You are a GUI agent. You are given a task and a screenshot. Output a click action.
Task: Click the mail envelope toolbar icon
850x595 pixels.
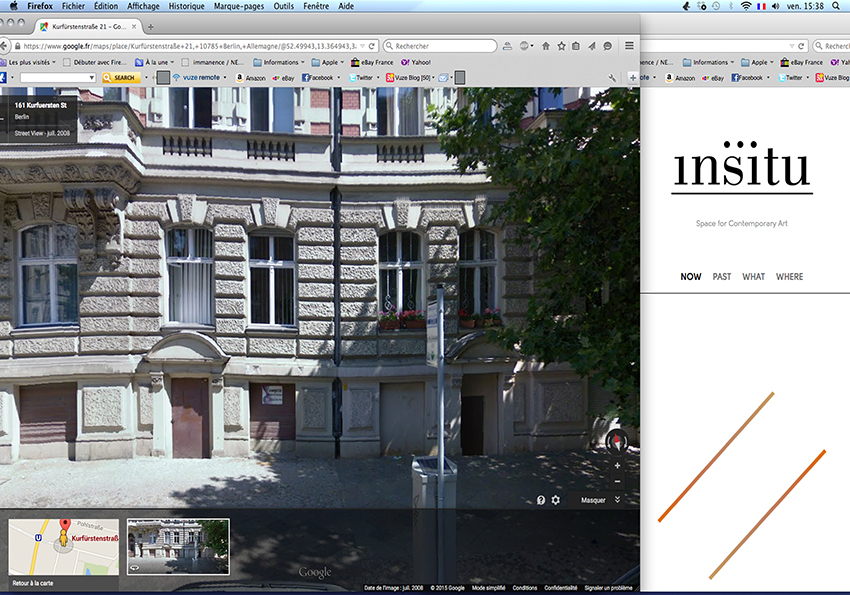click(443, 78)
